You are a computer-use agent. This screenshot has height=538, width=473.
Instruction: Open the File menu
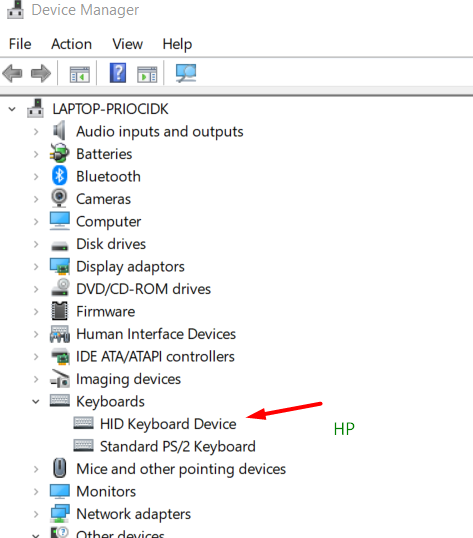[x=20, y=44]
